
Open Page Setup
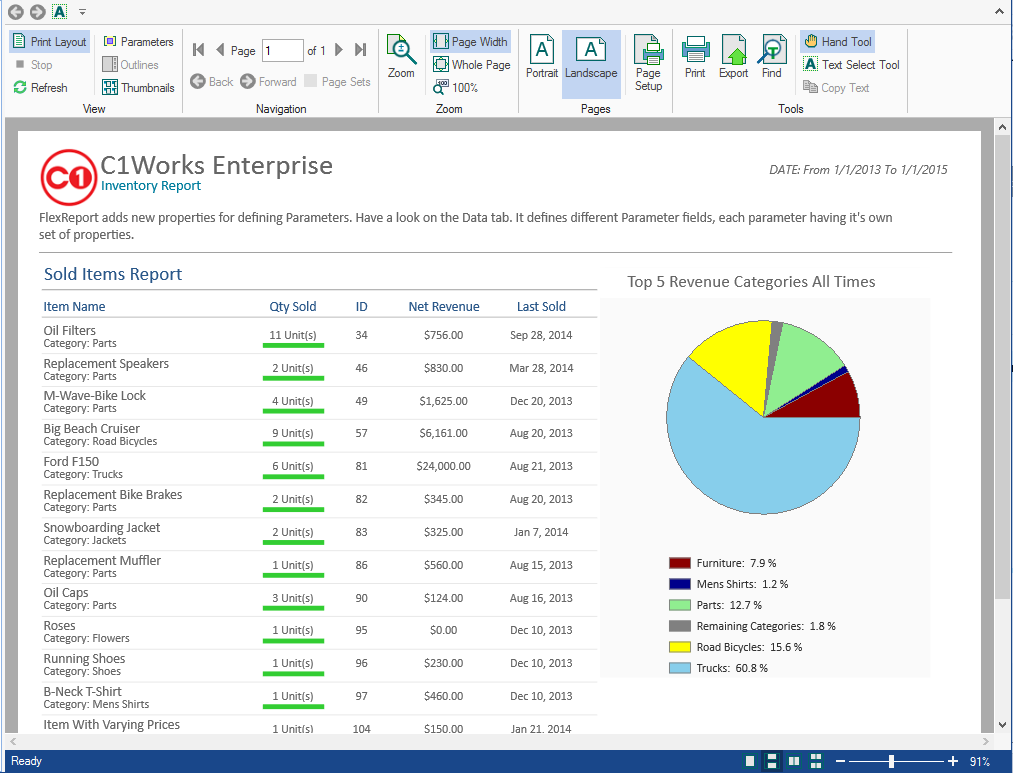648,63
